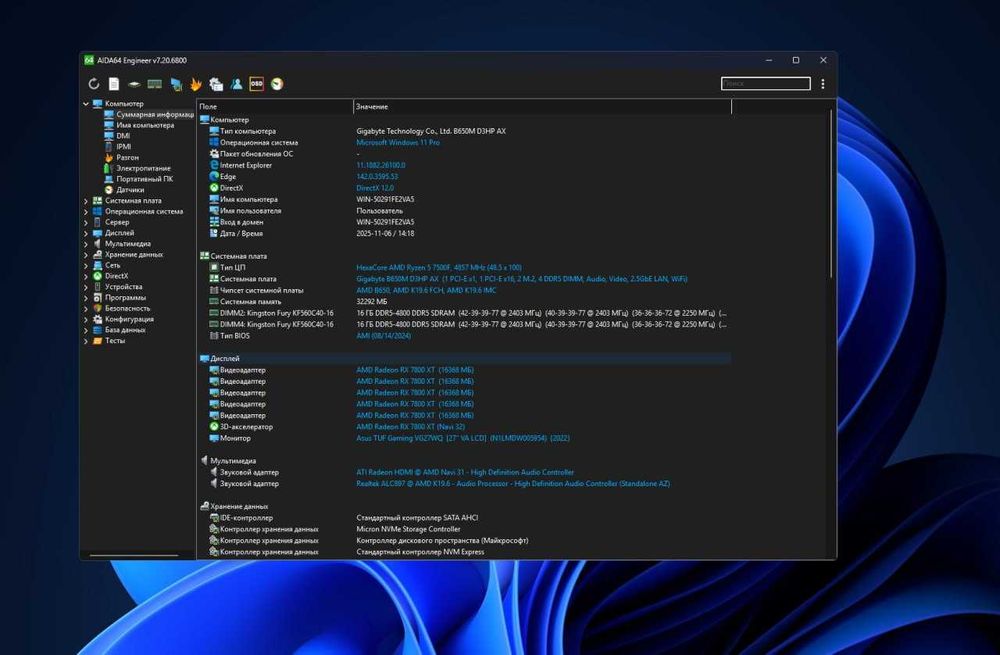Select the Дисплей section header row
The image size is (1000, 655).
pos(465,358)
